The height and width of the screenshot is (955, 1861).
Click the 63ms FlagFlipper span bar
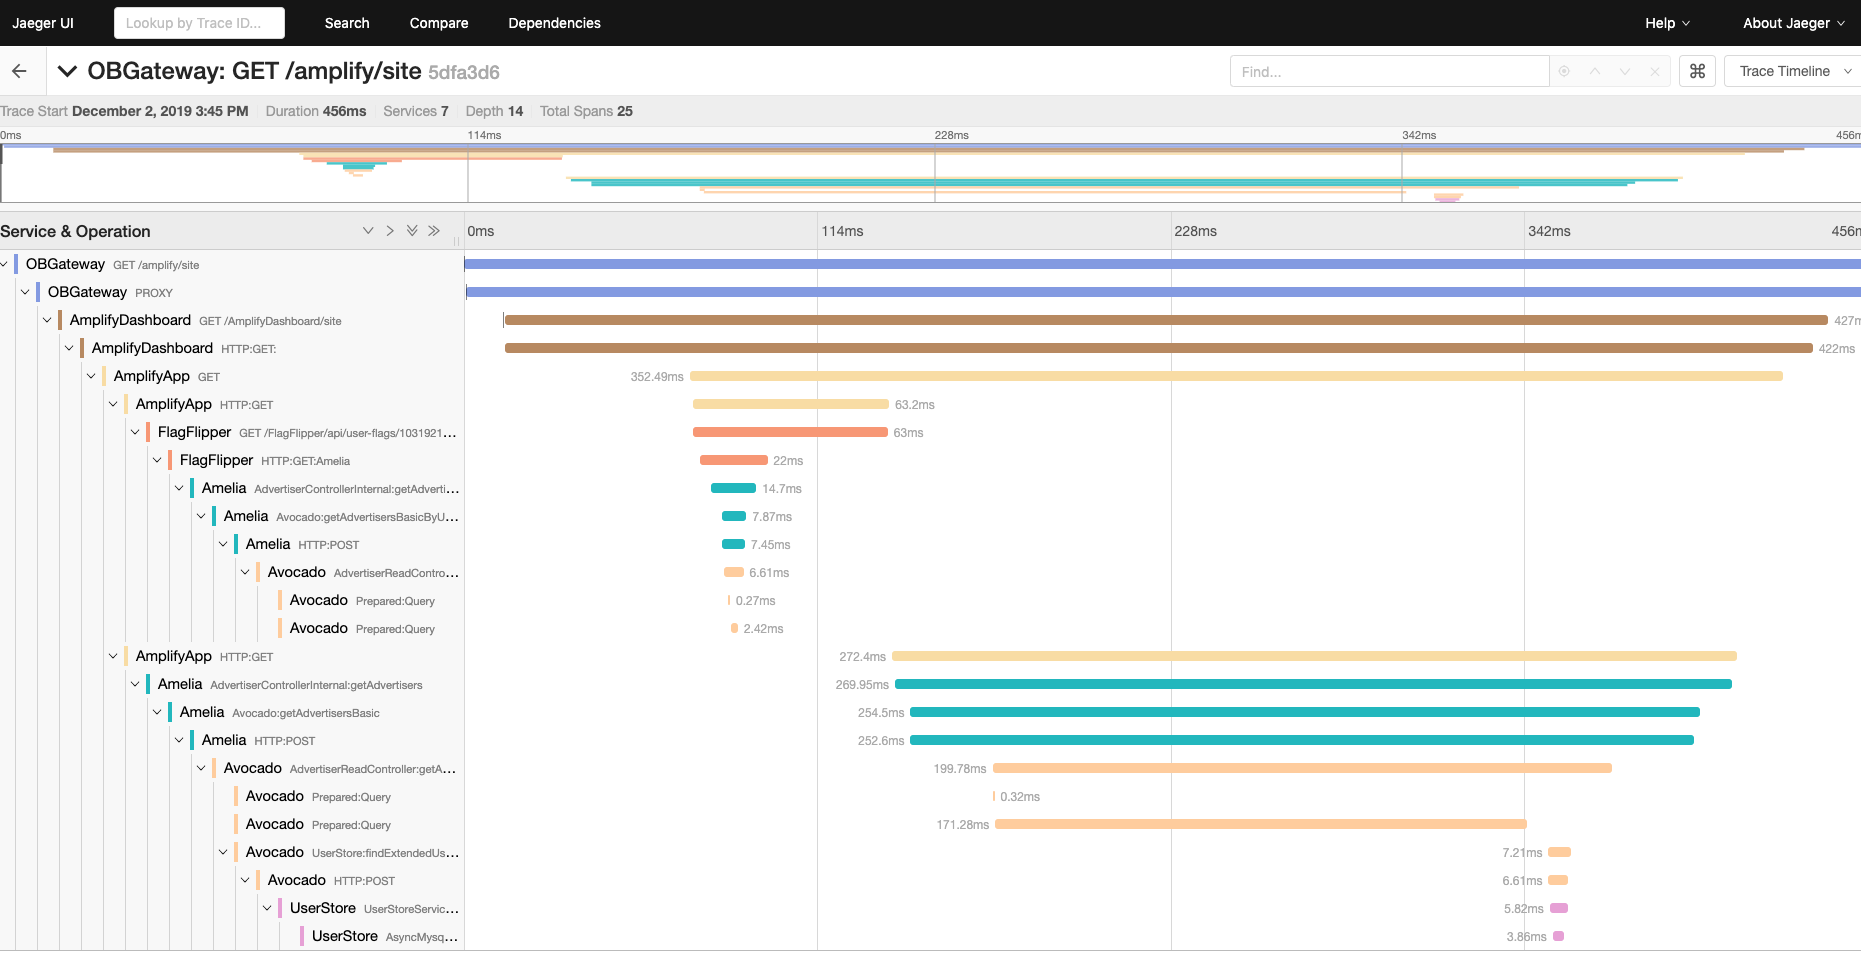[x=790, y=432]
